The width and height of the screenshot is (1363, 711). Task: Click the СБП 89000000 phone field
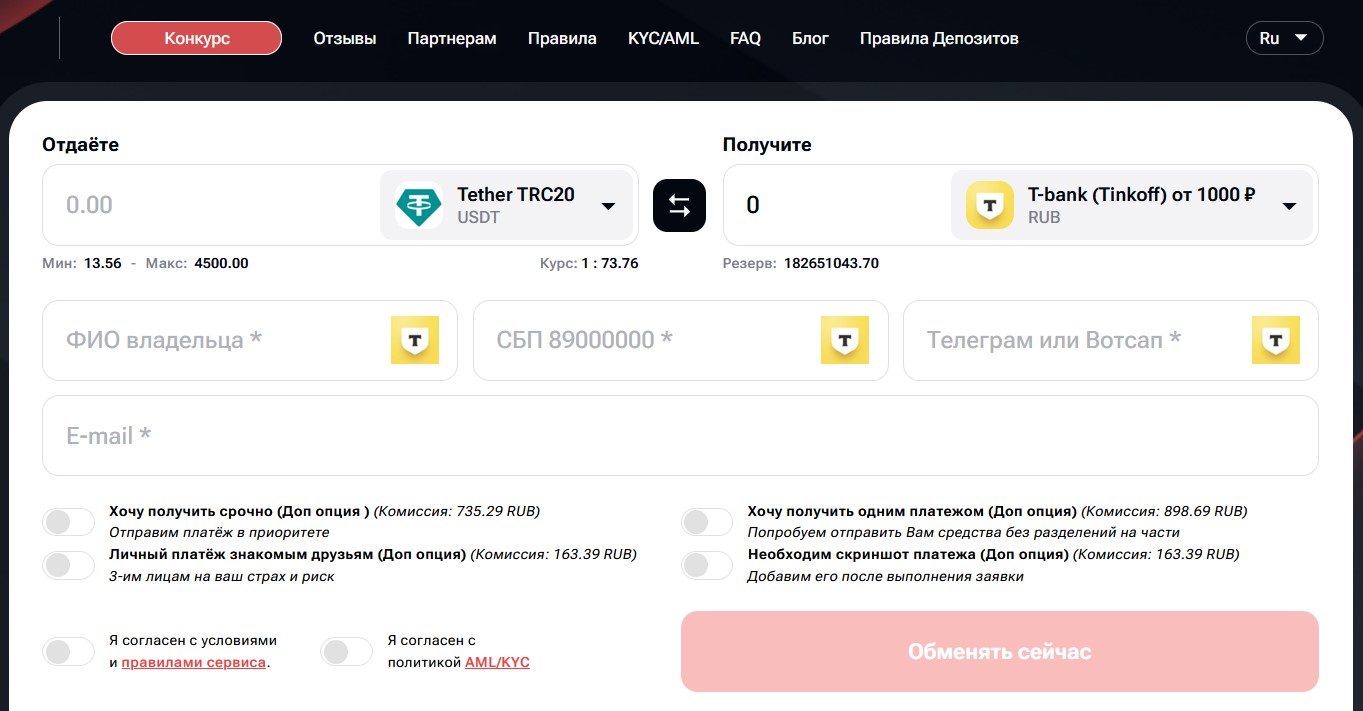pyautogui.click(x=680, y=340)
